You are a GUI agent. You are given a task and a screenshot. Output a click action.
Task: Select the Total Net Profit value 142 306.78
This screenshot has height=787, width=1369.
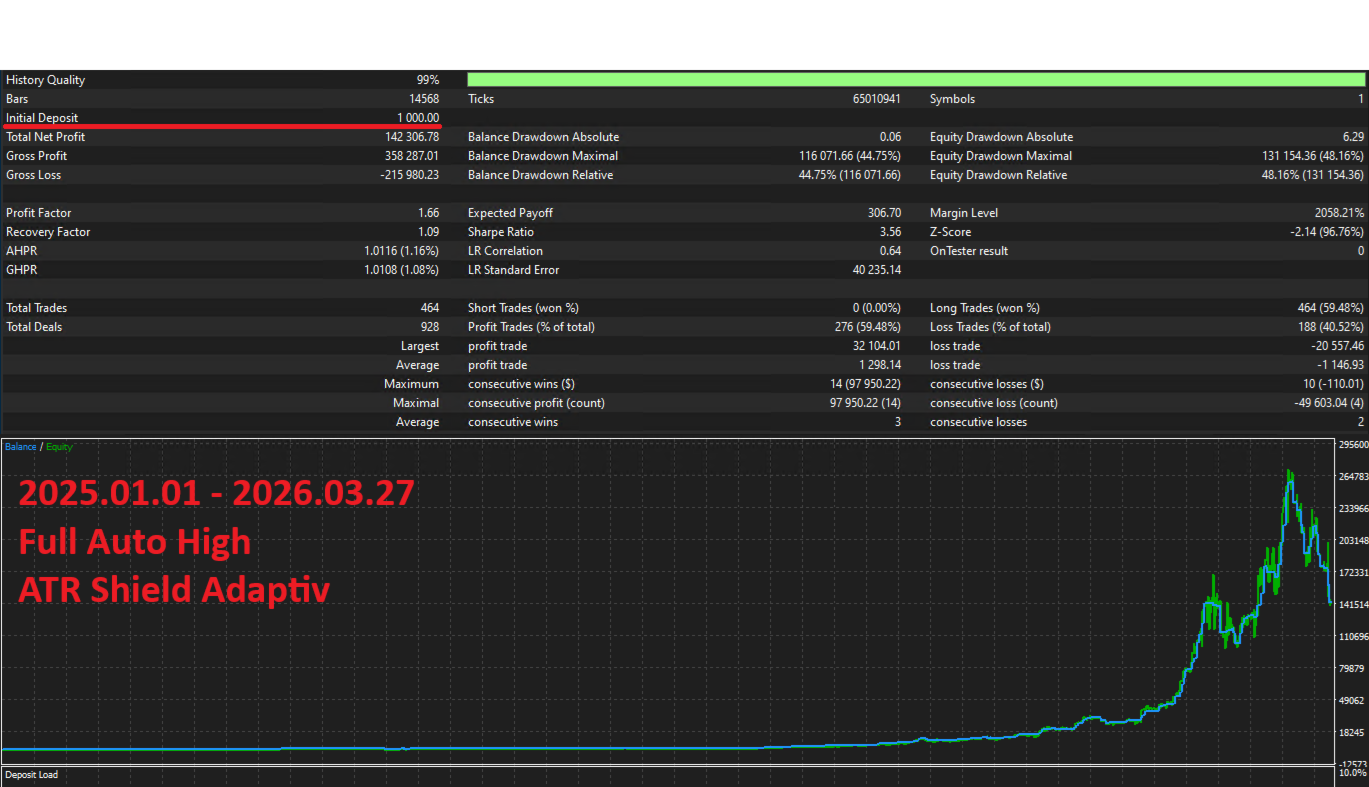point(412,137)
